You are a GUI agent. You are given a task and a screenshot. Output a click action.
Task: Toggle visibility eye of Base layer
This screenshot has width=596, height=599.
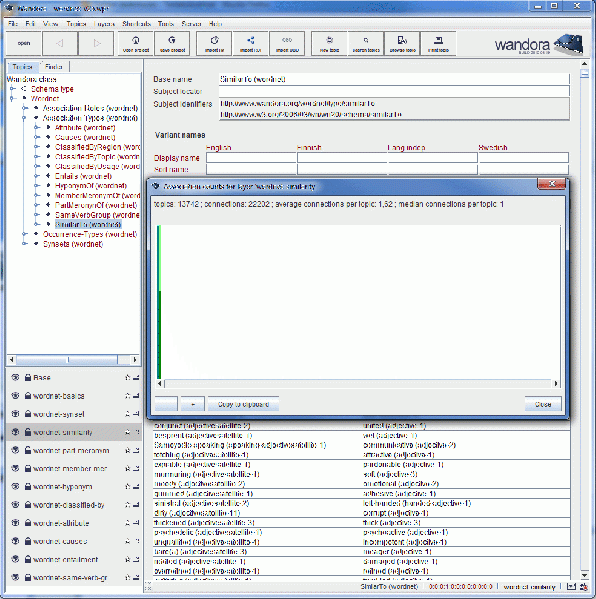pyautogui.click(x=15, y=377)
